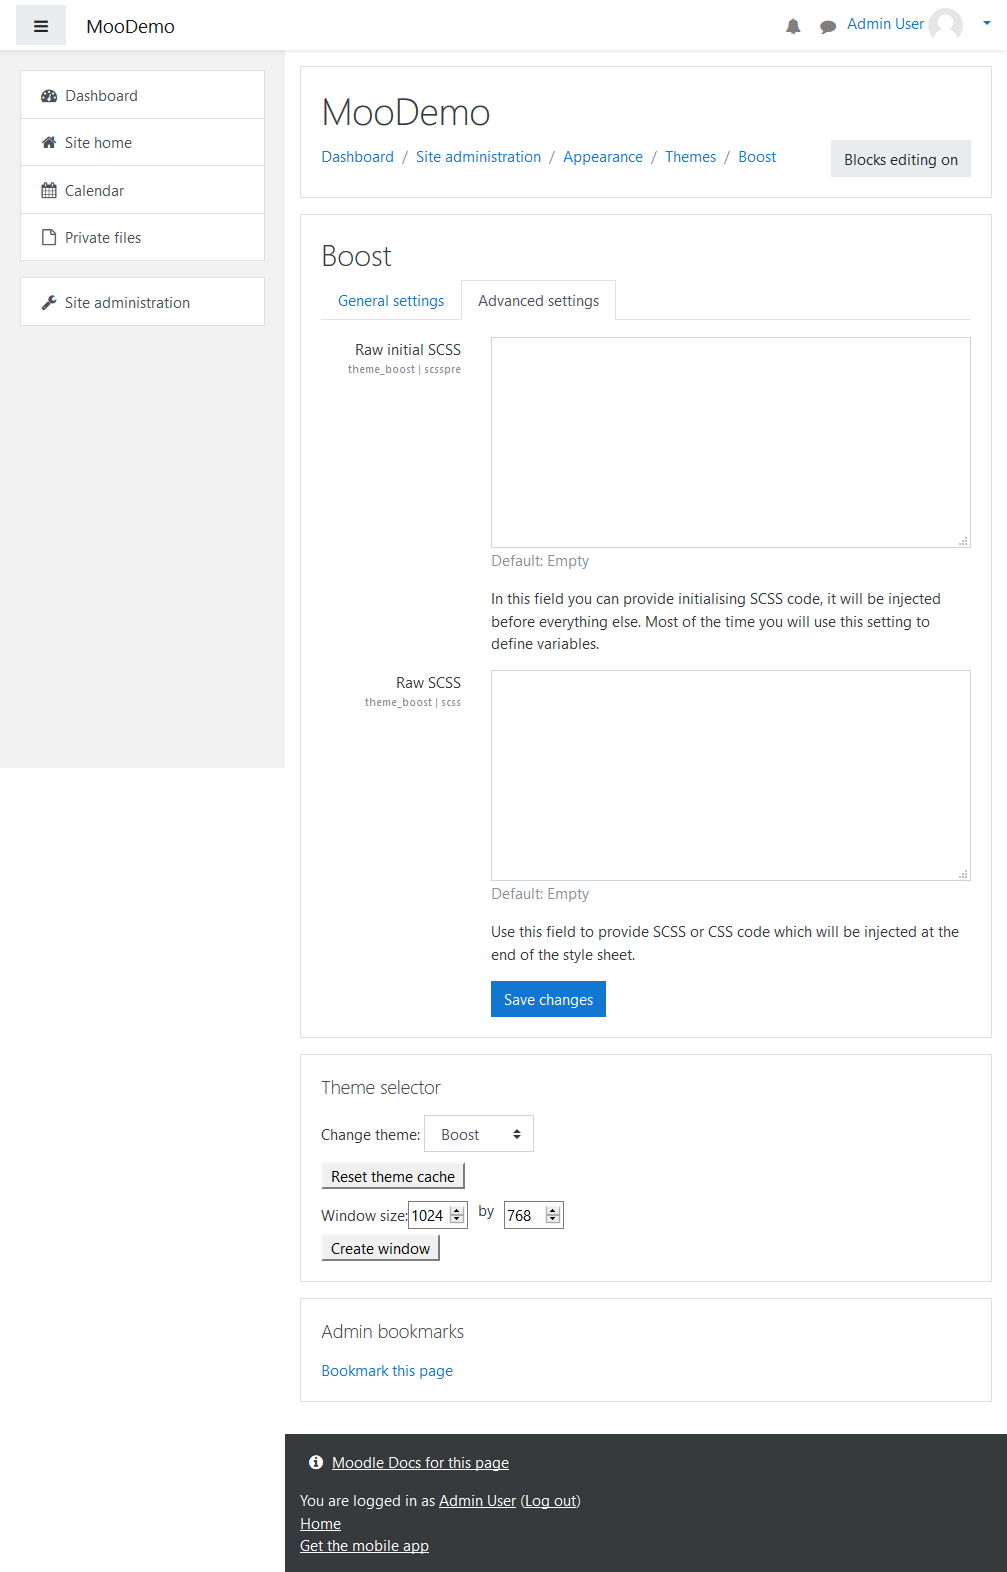Open Calendar from sidebar

tap(142, 190)
